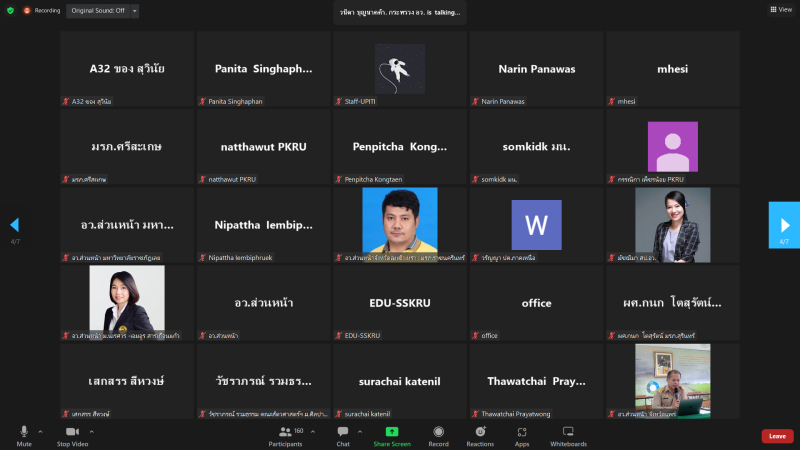
Task: Click the Leave meeting button
Action: click(x=777, y=436)
